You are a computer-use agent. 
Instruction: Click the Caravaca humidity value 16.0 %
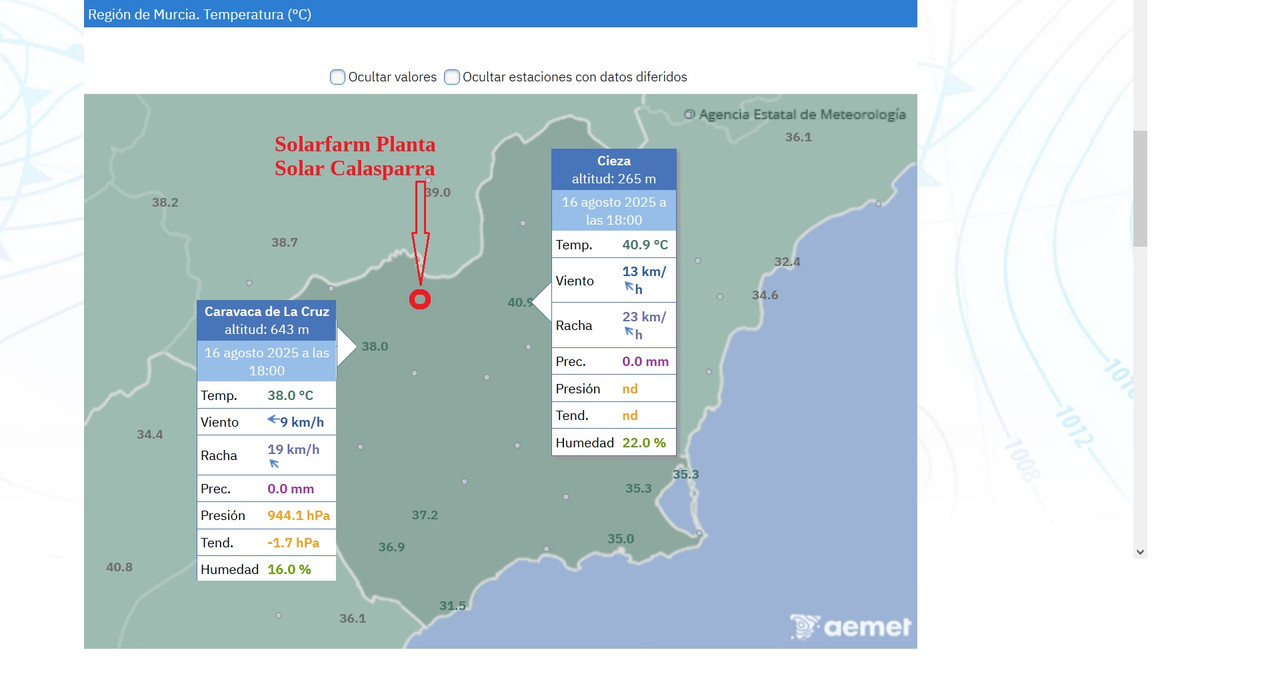(289, 569)
